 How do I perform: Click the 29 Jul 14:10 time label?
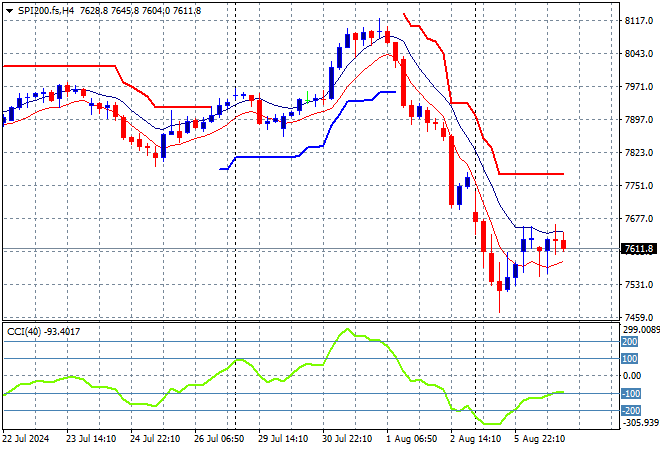[x=283, y=439]
